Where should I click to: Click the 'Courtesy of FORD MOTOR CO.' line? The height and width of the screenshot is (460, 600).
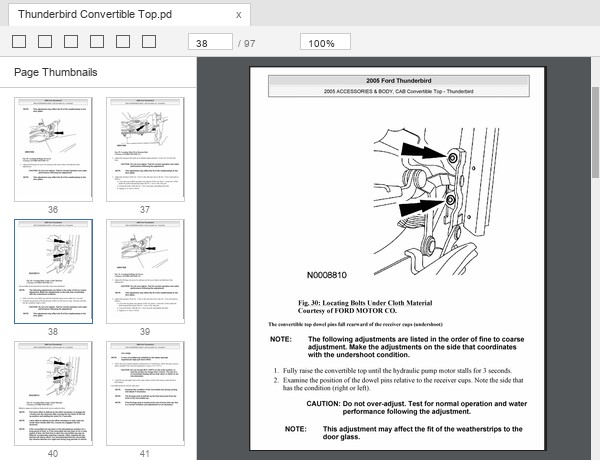click(x=347, y=311)
